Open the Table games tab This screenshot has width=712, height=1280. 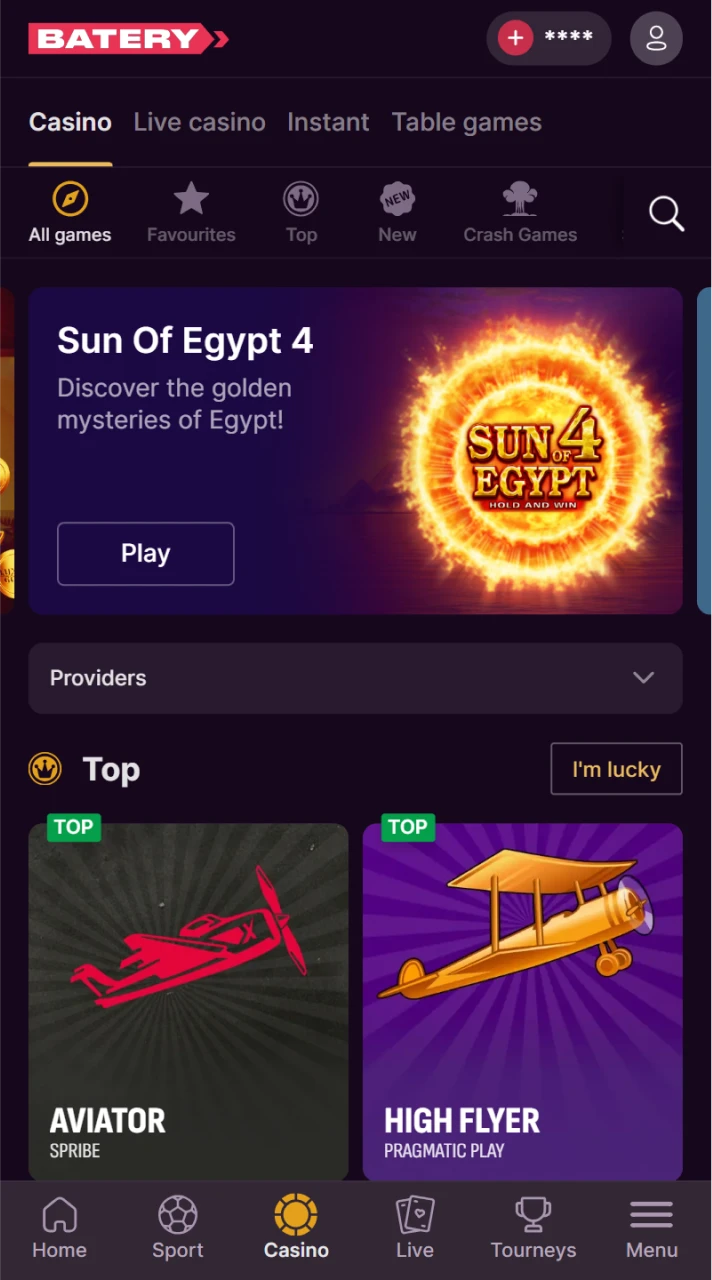coord(466,122)
